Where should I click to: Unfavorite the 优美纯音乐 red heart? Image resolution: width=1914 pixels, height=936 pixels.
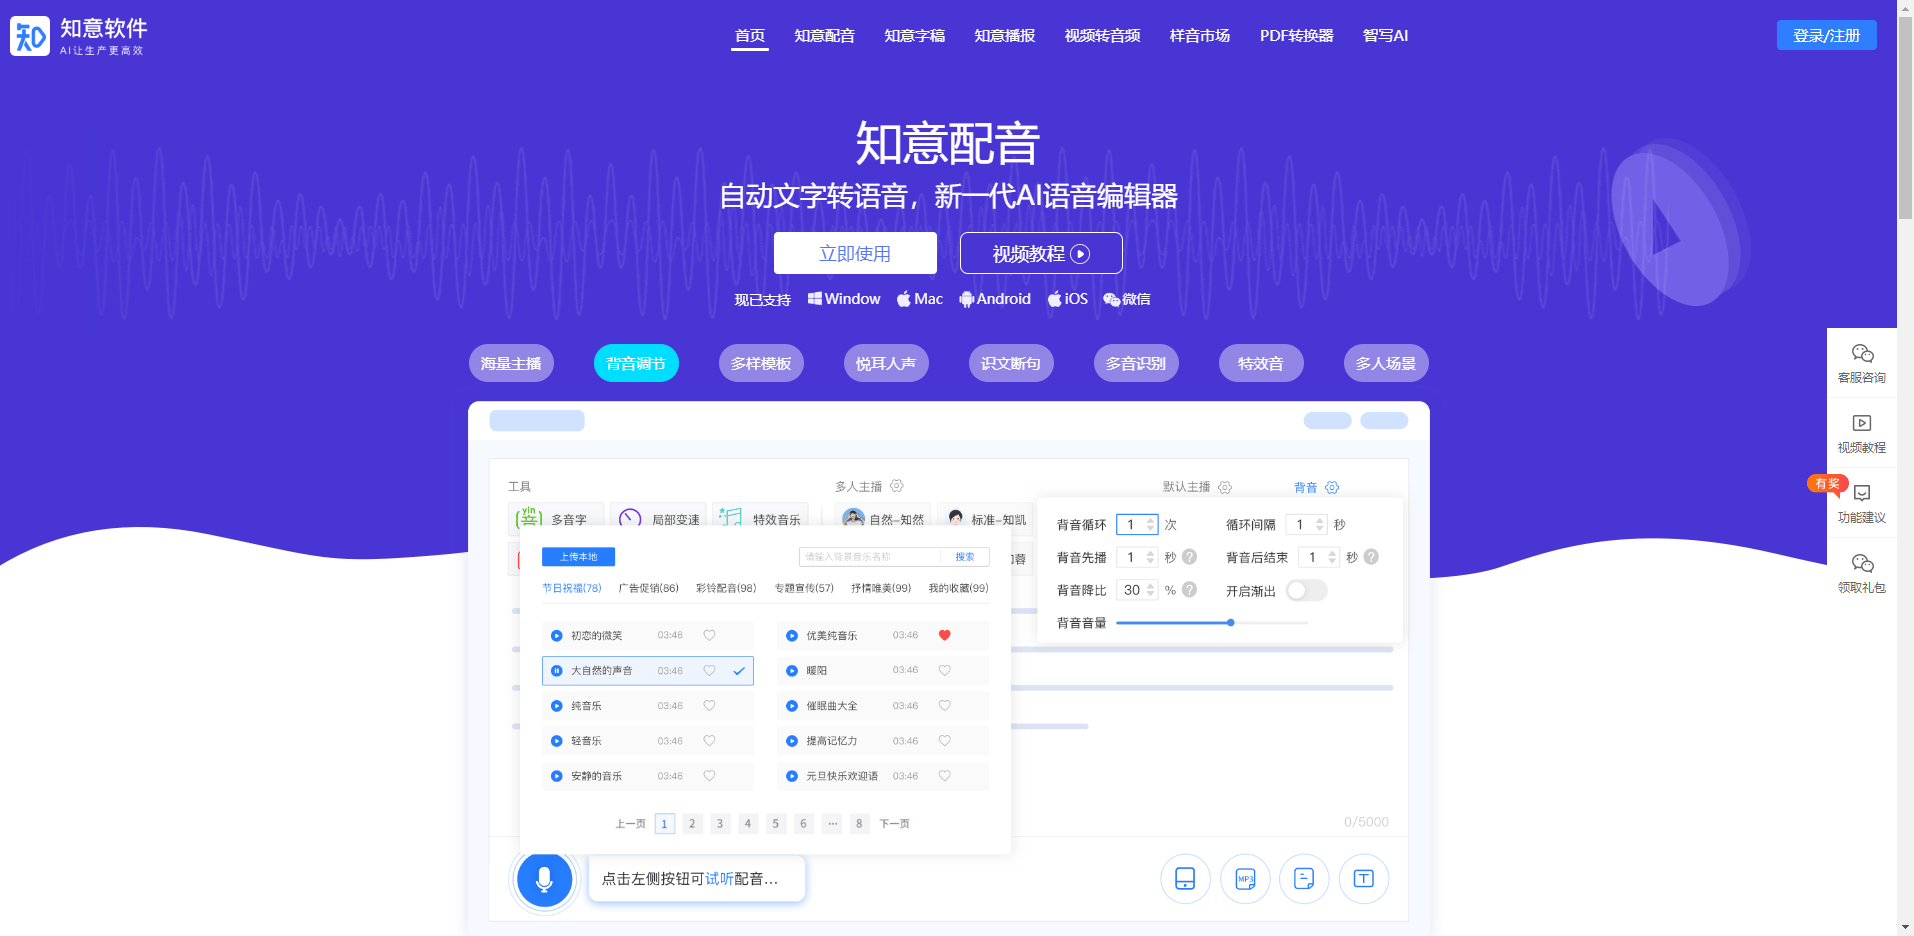point(944,635)
